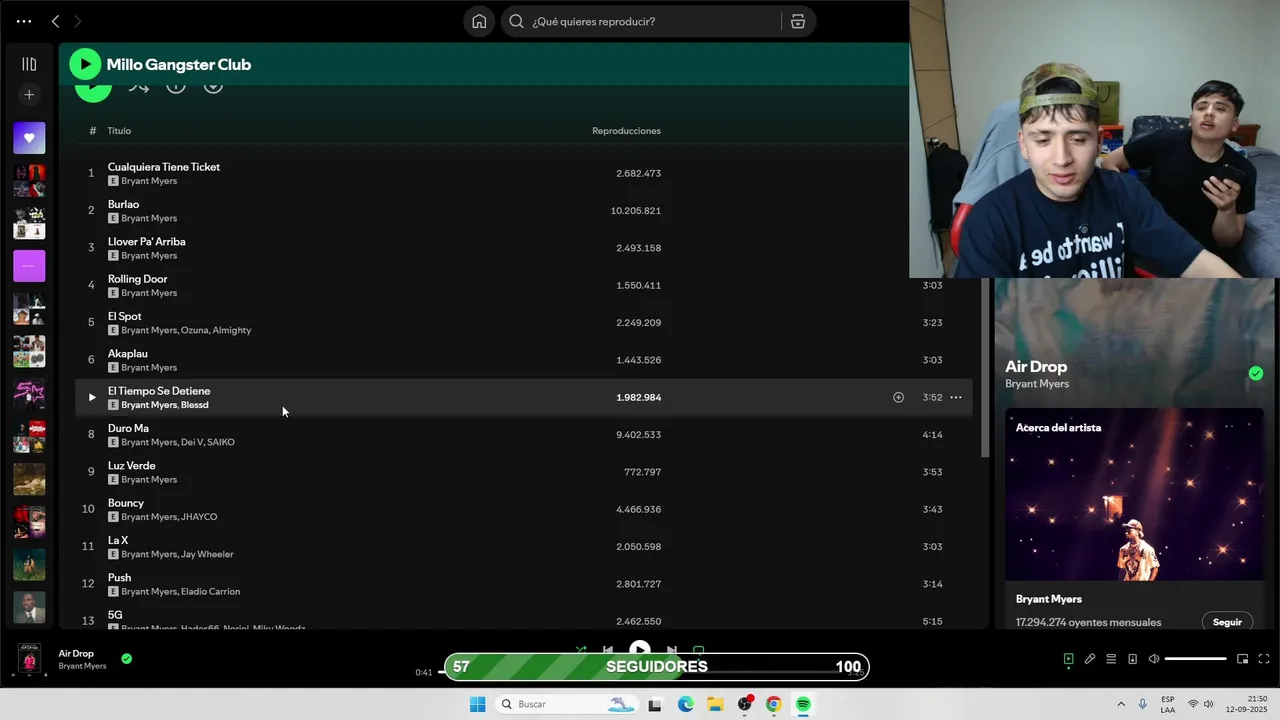The image size is (1280, 720).
Task: Open the playback queue icon
Action: click(x=1111, y=659)
